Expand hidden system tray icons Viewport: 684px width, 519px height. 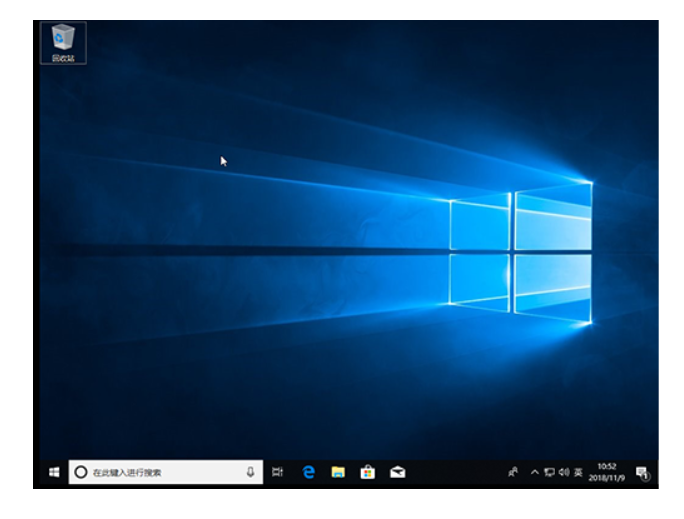coord(534,472)
